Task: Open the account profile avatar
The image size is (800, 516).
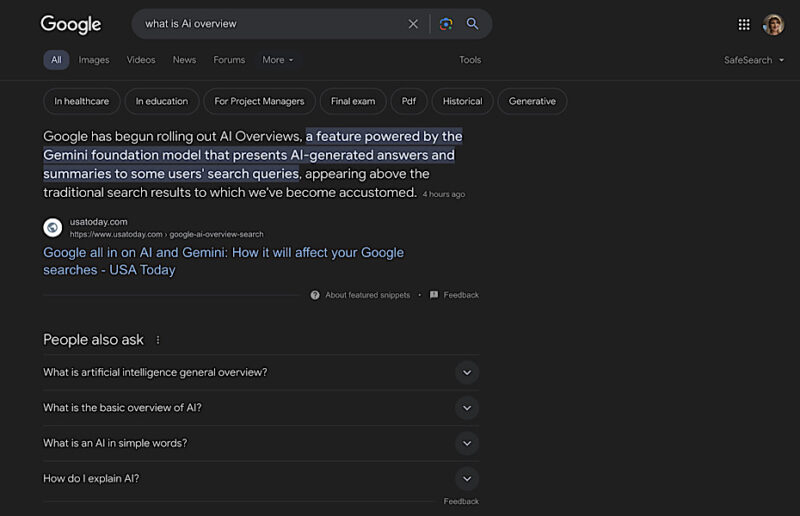Action: 773,24
